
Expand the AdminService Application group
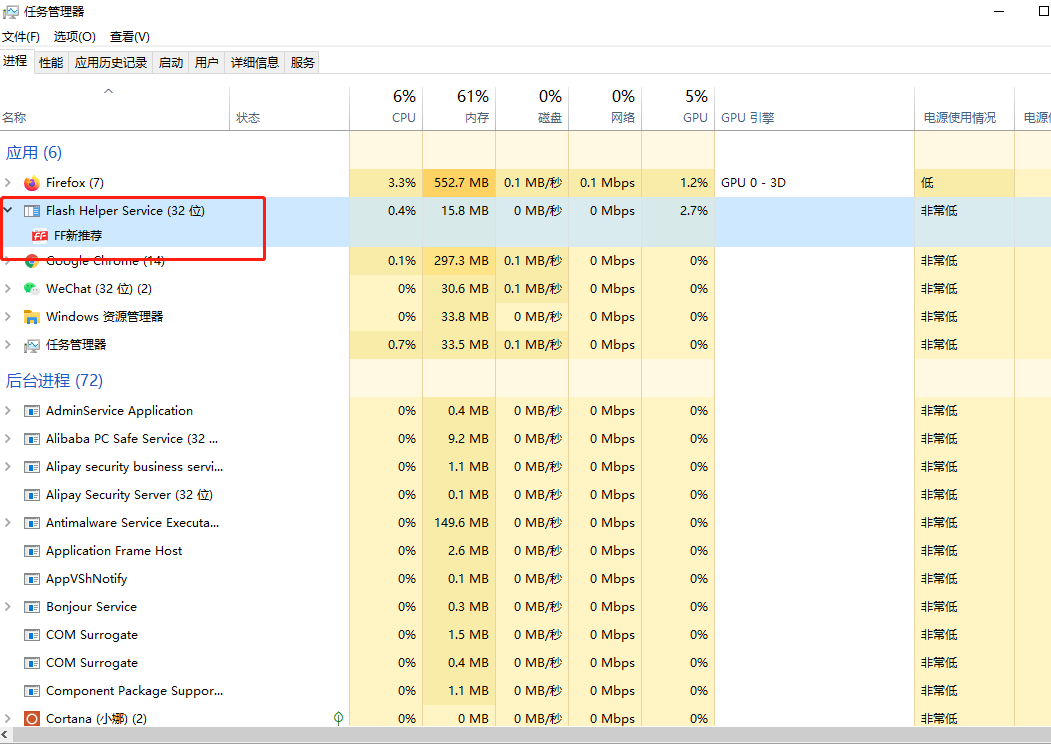tap(8, 410)
